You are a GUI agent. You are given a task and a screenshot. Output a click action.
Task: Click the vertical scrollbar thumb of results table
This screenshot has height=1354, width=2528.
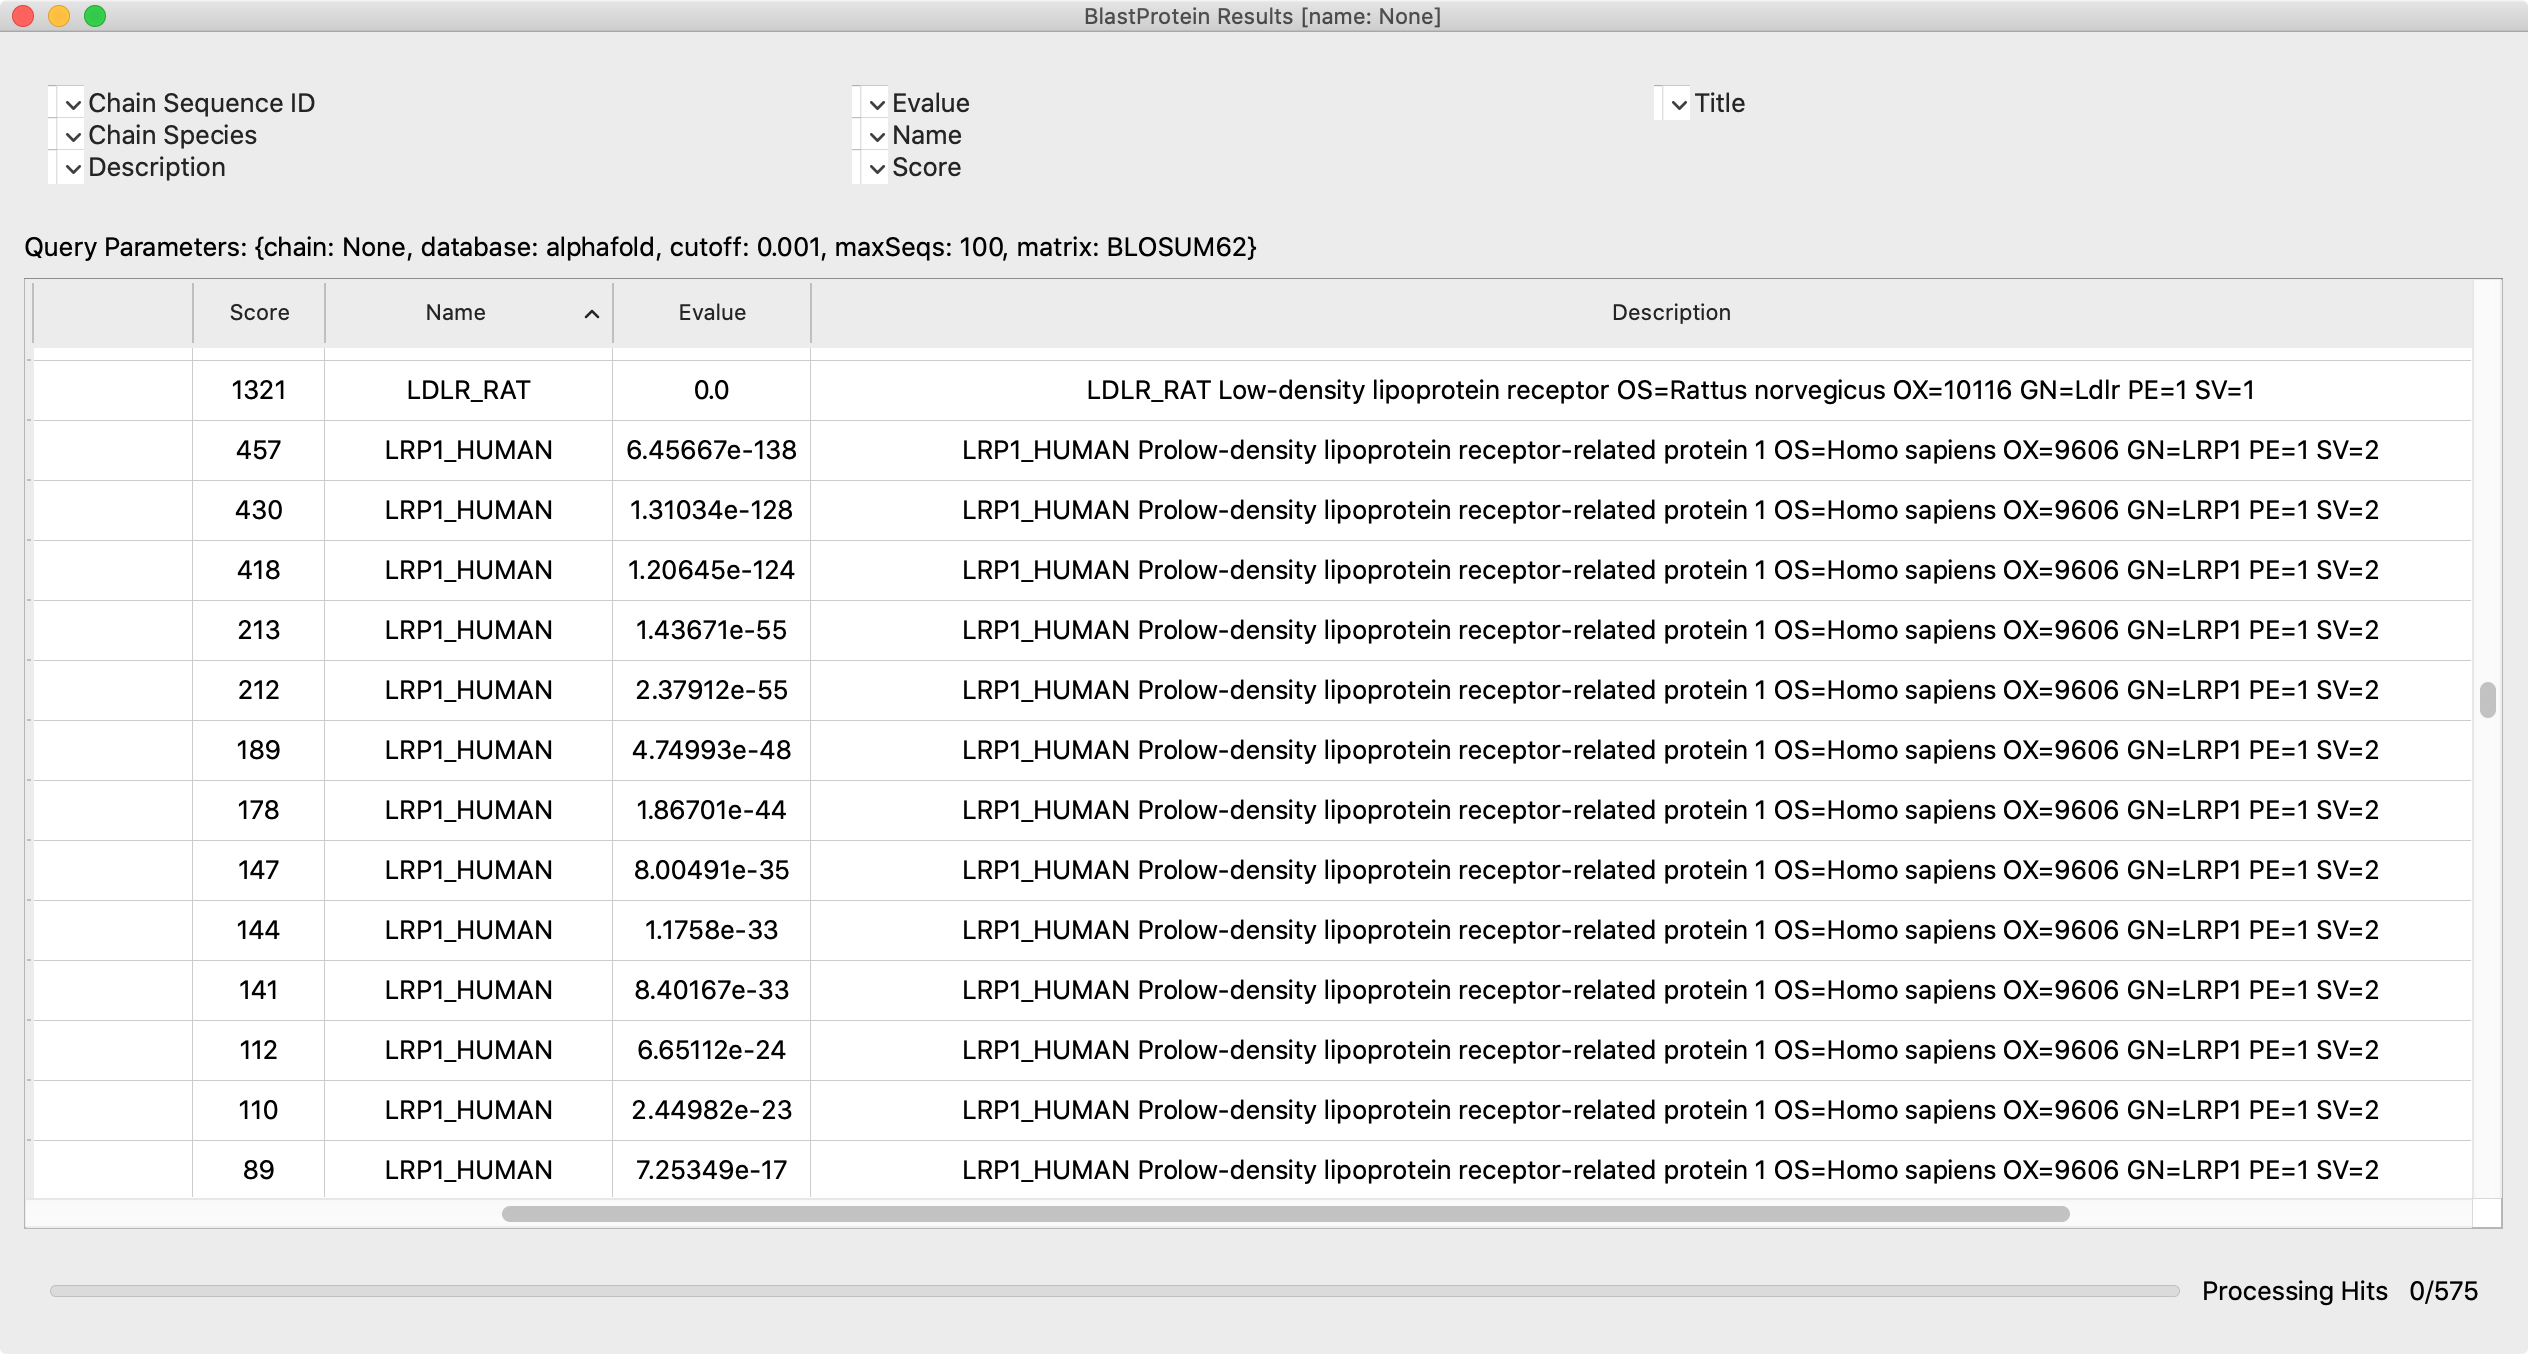pos(2487,700)
